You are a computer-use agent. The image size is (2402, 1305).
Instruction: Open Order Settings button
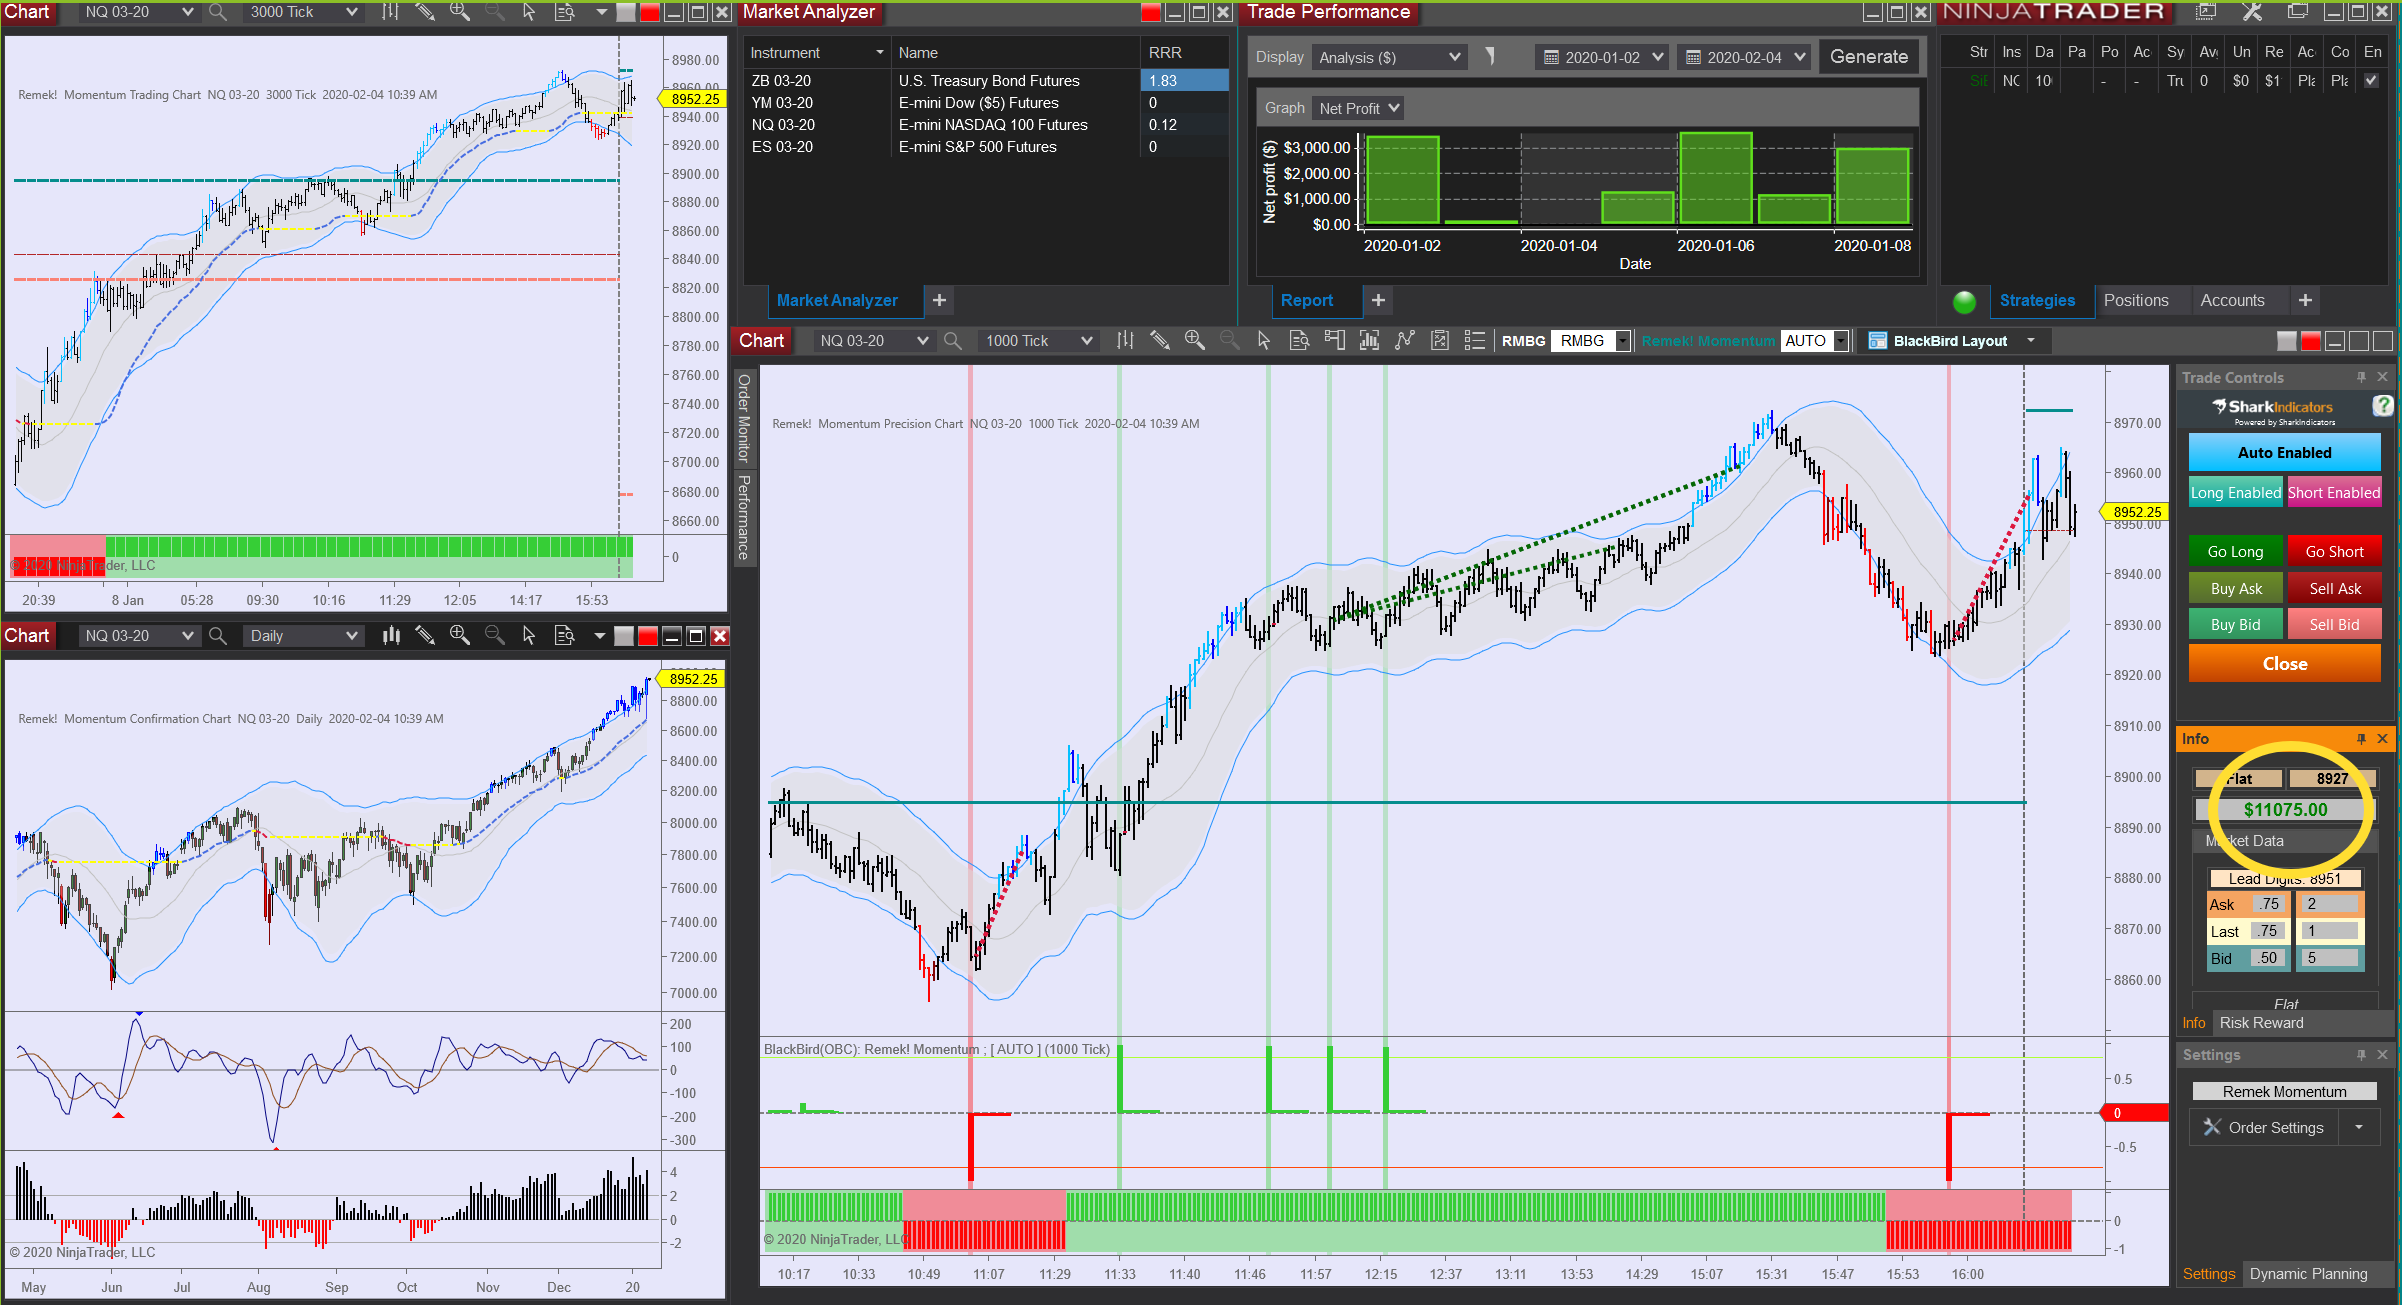(2264, 1128)
